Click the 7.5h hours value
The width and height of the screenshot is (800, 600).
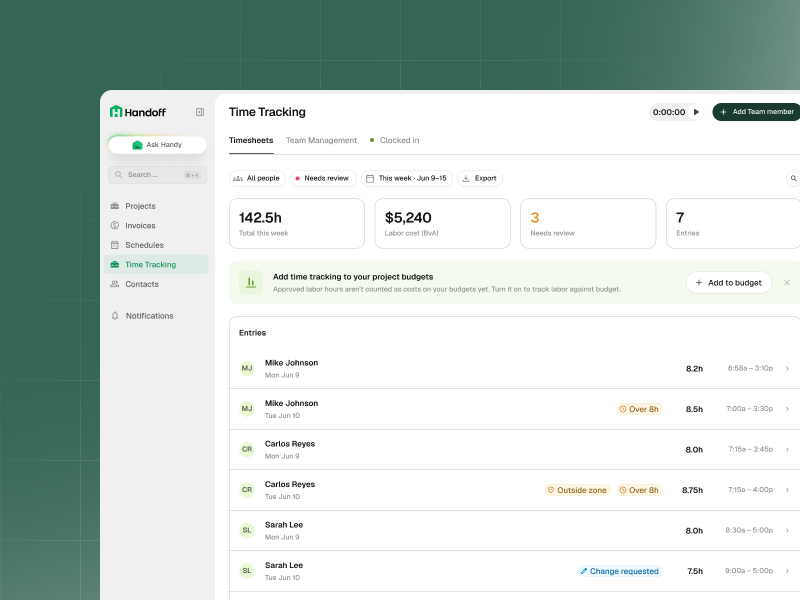click(x=695, y=571)
